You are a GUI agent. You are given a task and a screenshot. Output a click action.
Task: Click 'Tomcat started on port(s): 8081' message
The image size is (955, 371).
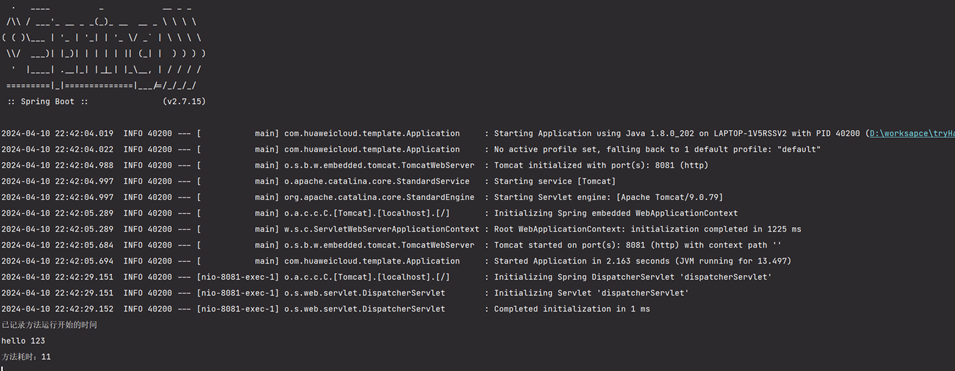[x=638, y=245]
